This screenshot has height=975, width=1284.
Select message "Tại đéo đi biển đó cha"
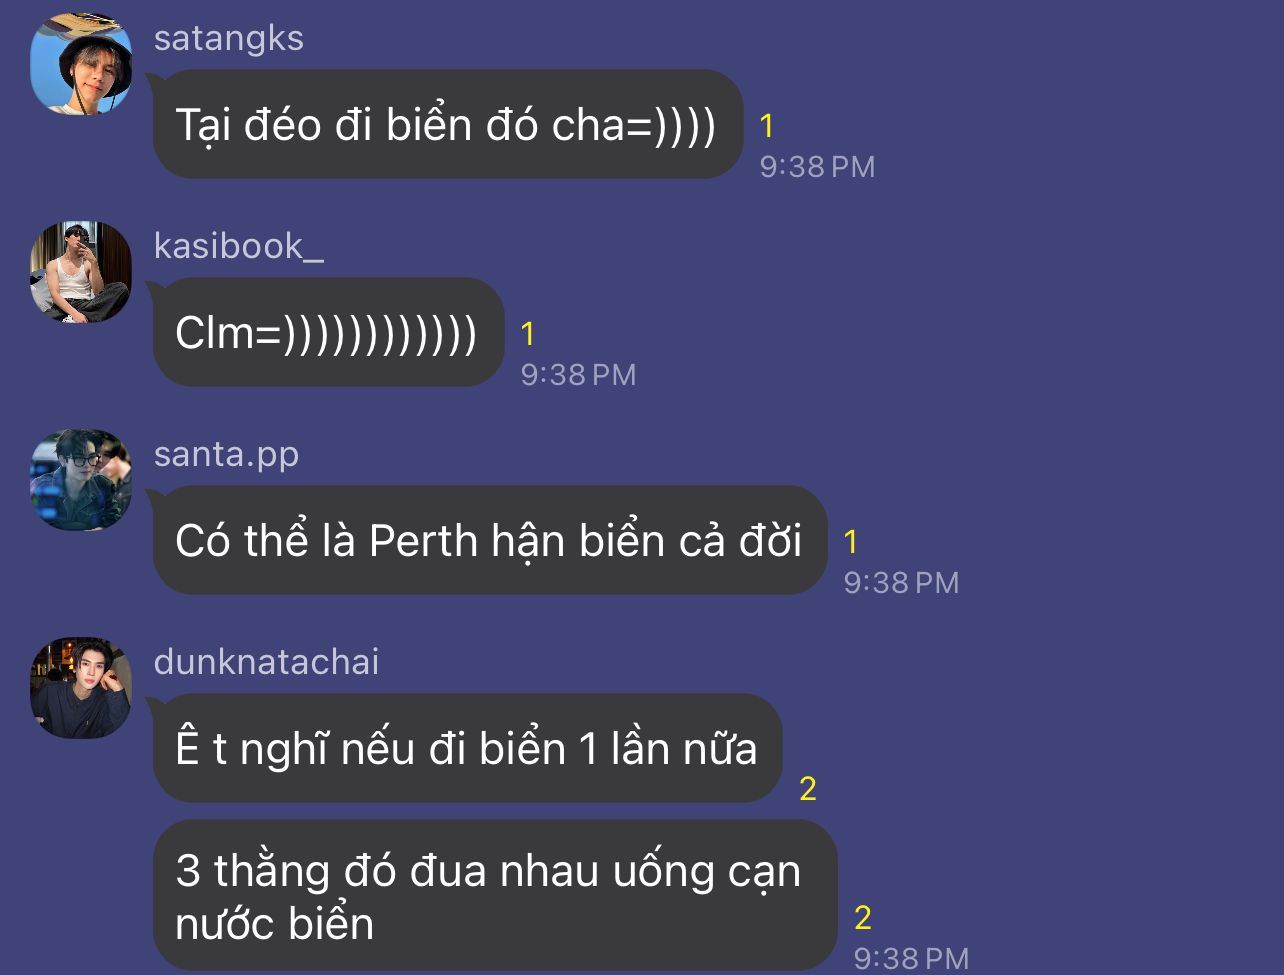click(x=448, y=124)
